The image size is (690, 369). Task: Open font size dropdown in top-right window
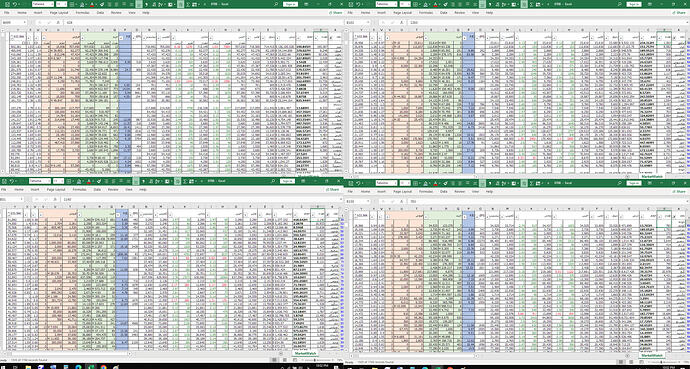[409, 4]
